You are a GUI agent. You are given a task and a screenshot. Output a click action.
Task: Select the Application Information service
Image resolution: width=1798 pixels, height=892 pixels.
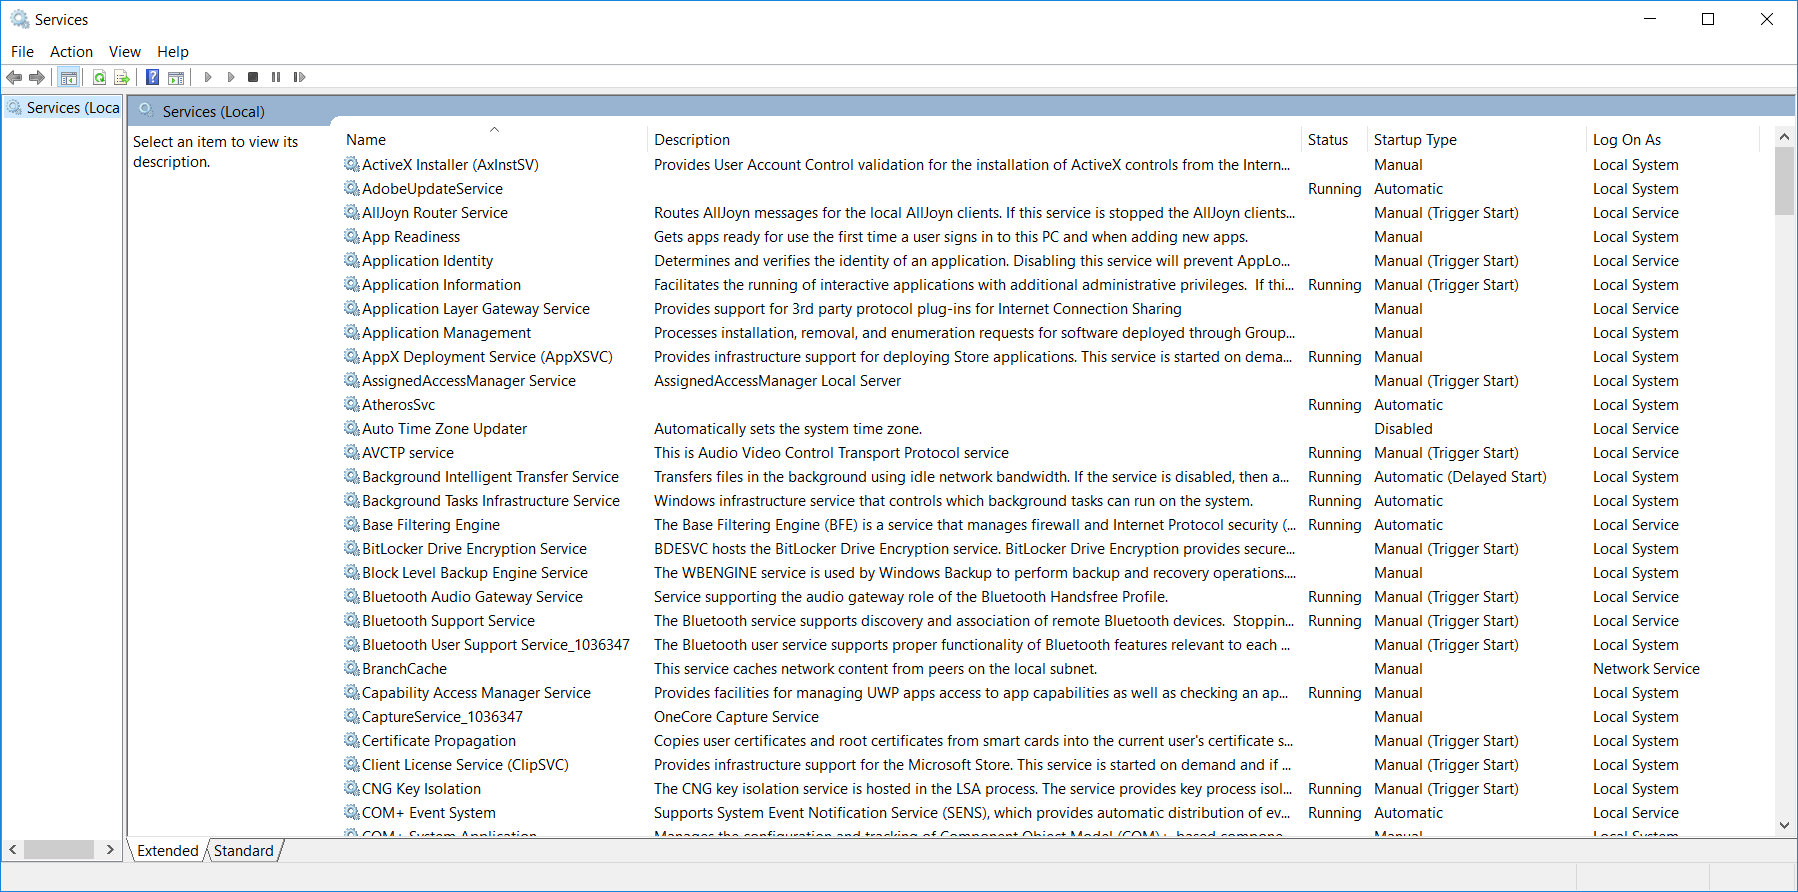click(441, 285)
